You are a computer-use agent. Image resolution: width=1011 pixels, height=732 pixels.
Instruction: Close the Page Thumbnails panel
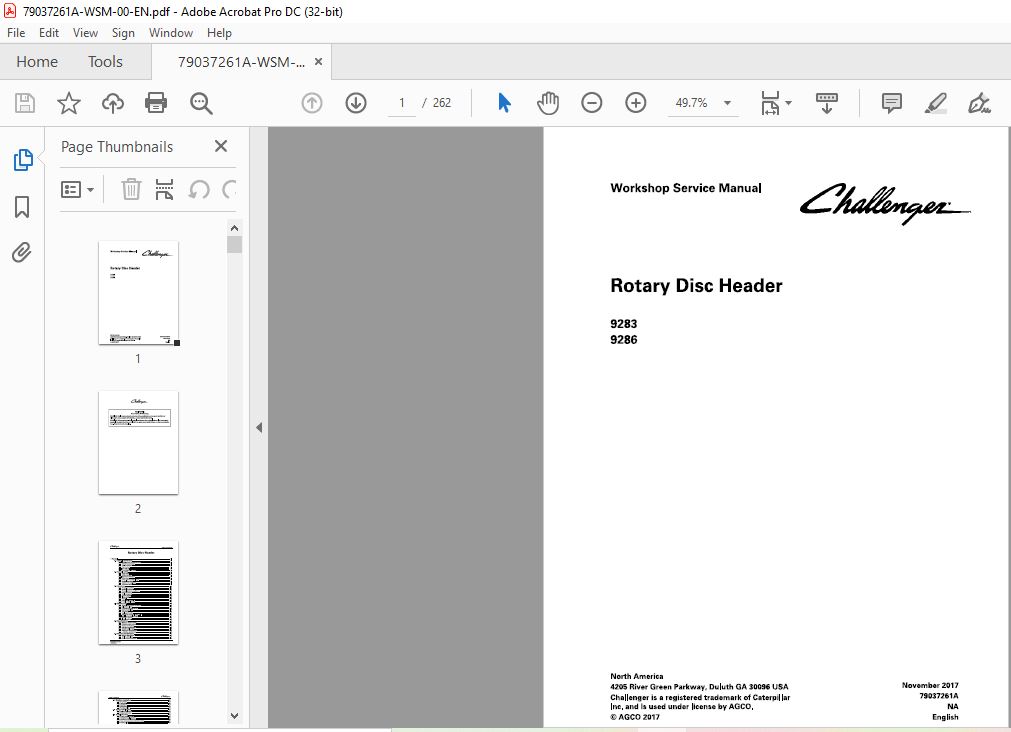click(x=221, y=146)
